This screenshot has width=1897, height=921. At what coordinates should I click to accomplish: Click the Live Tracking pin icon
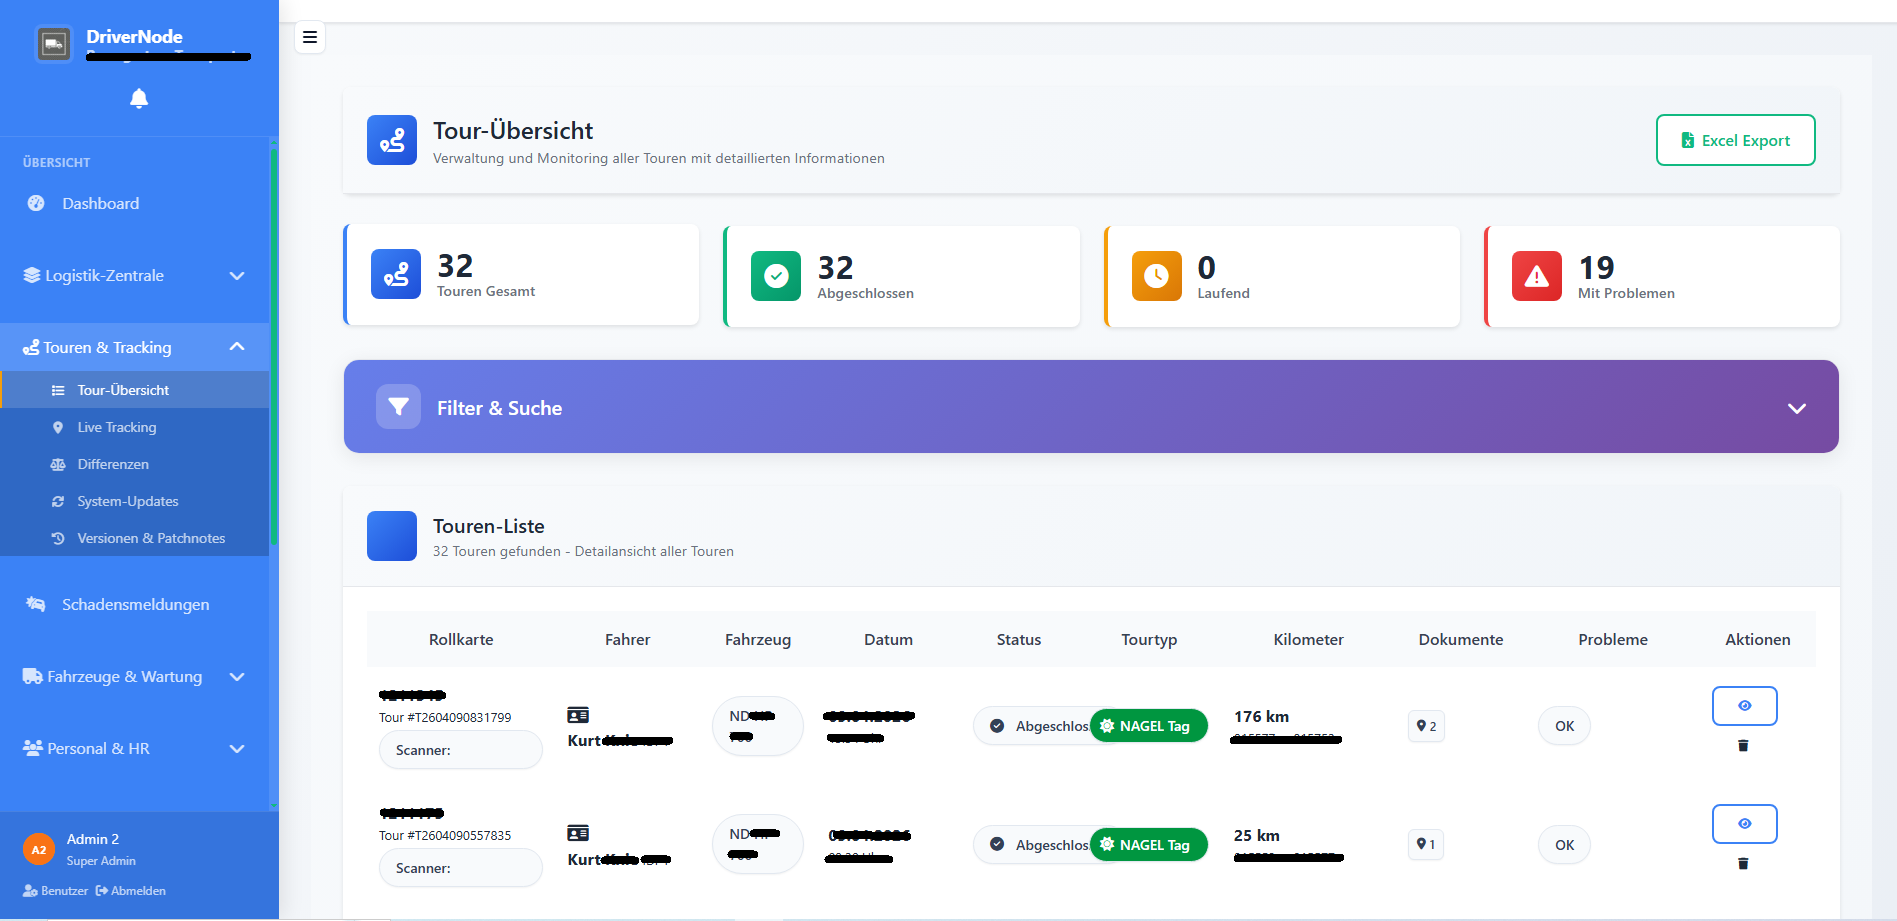click(x=58, y=427)
